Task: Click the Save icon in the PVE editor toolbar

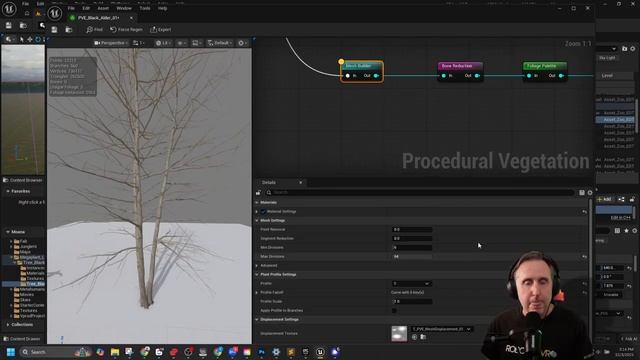Action: (x=54, y=30)
